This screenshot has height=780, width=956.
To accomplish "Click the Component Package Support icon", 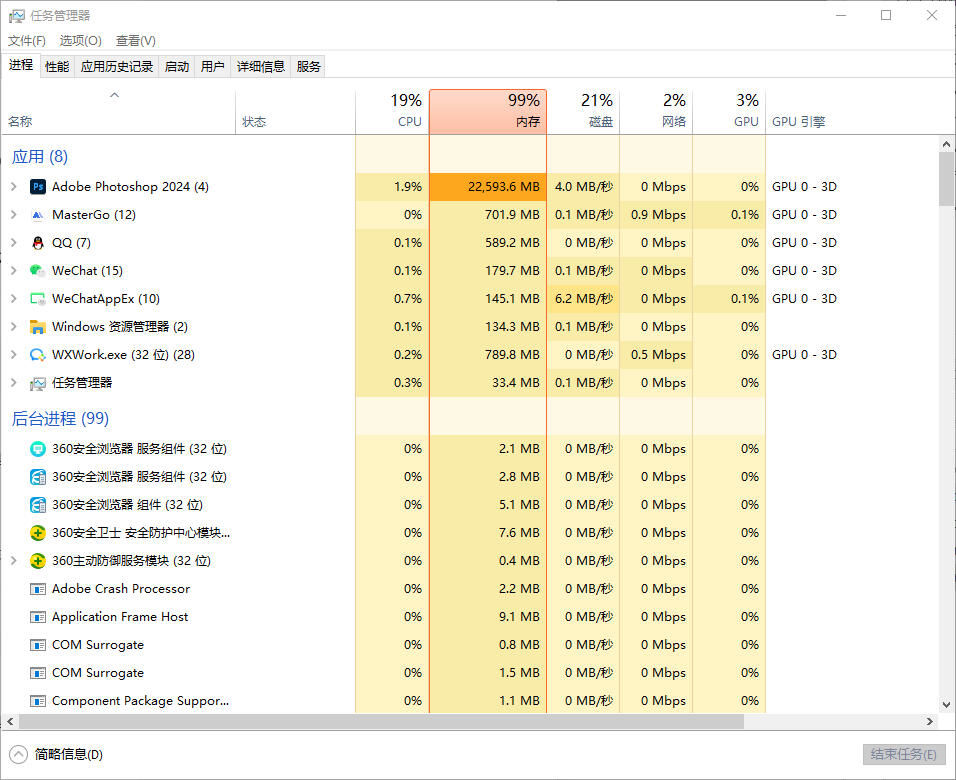I will 38,701.
